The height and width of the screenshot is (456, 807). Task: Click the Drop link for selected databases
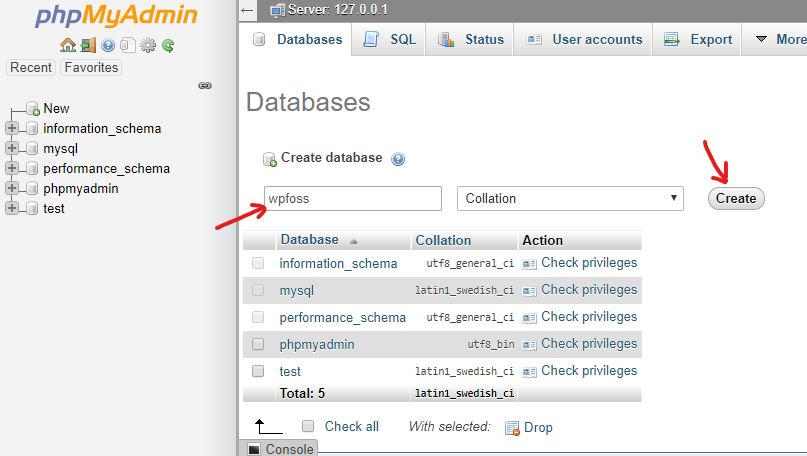538,427
